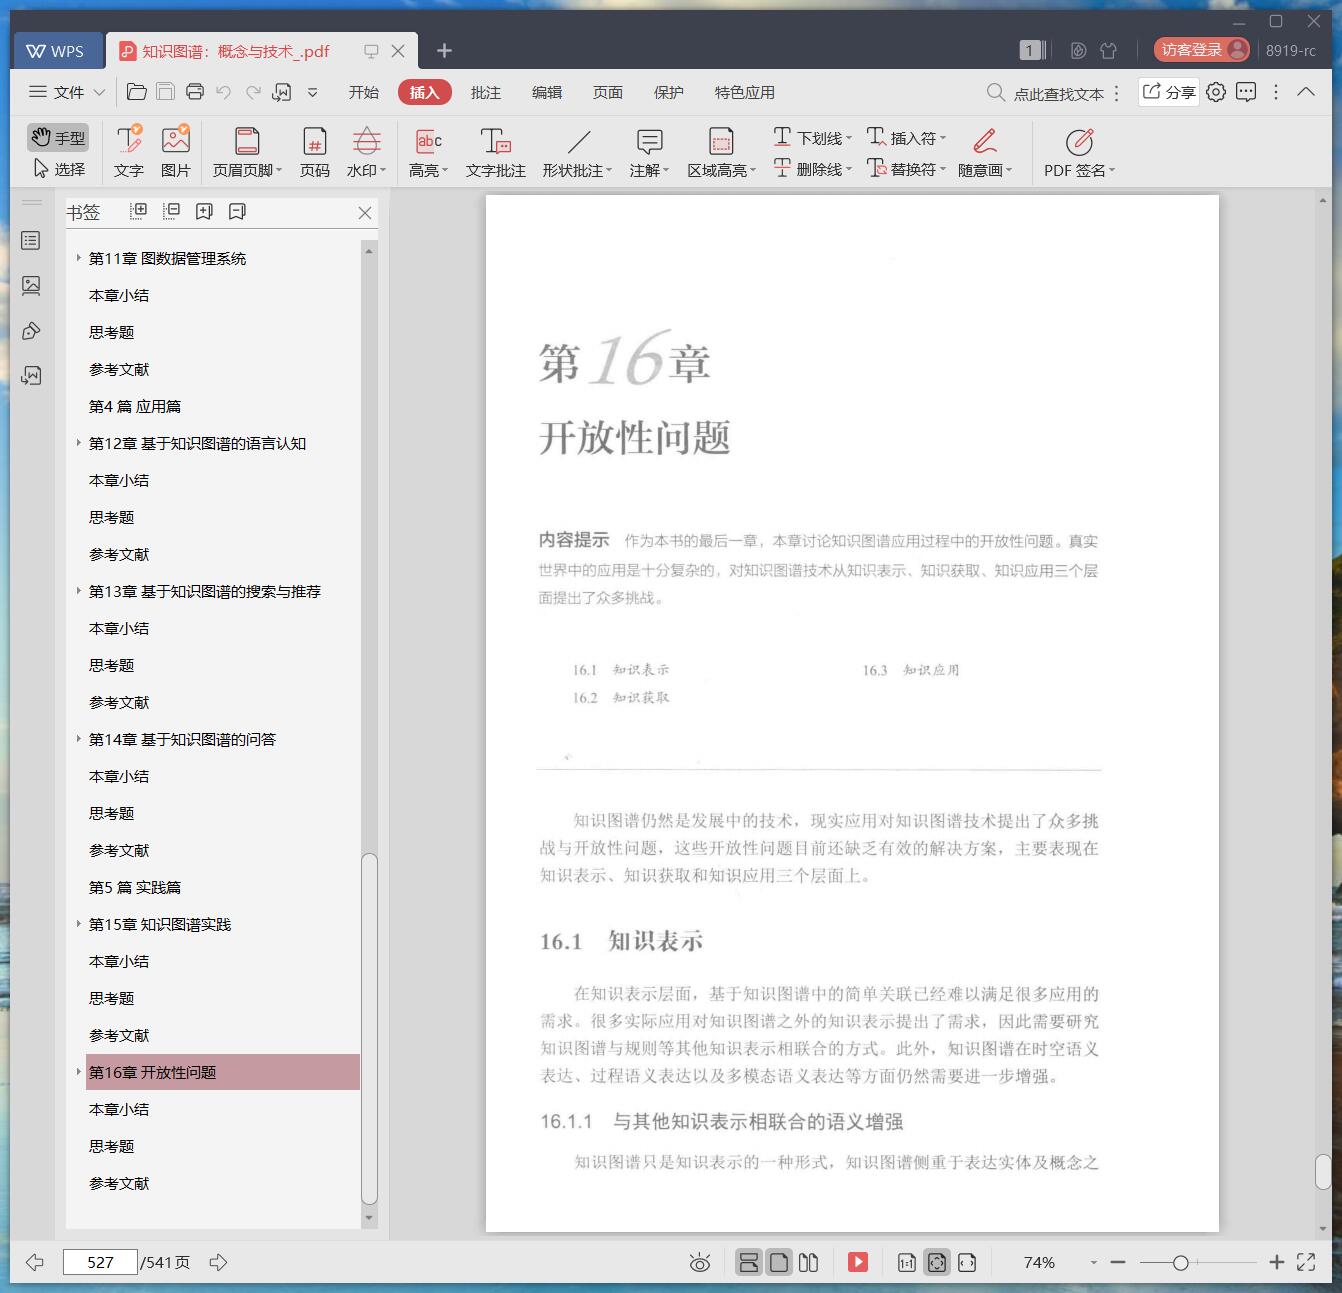Expand 第13章 基于知识图谱的搜索与推荐 bookmark
This screenshot has height=1293, width=1342.
click(x=78, y=591)
